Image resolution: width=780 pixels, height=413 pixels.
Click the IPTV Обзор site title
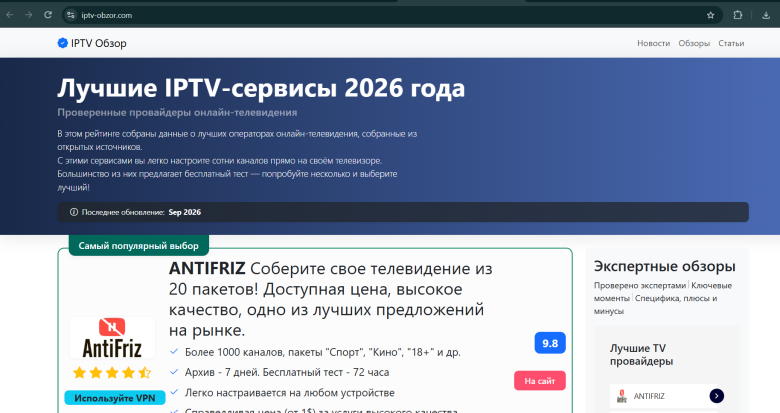coord(98,43)
